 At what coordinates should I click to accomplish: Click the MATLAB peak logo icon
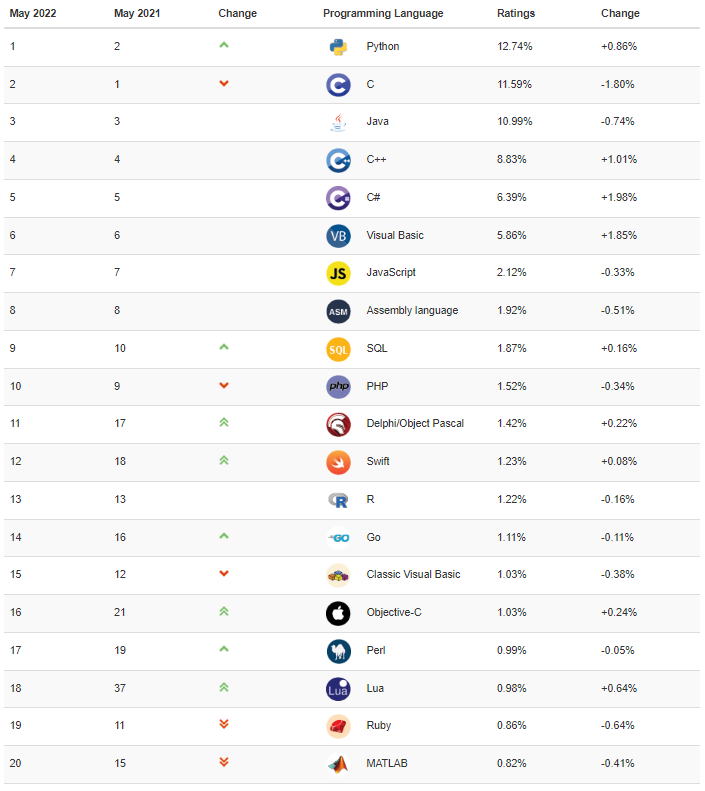click(338, 764)
